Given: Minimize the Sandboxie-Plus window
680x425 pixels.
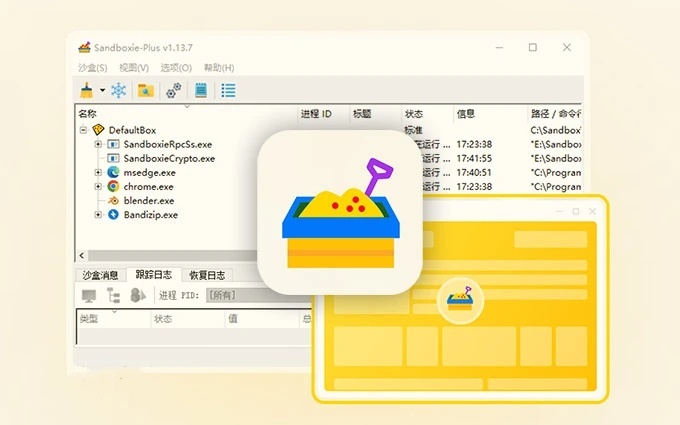Looking at the screenshot, I should [500, 47].
